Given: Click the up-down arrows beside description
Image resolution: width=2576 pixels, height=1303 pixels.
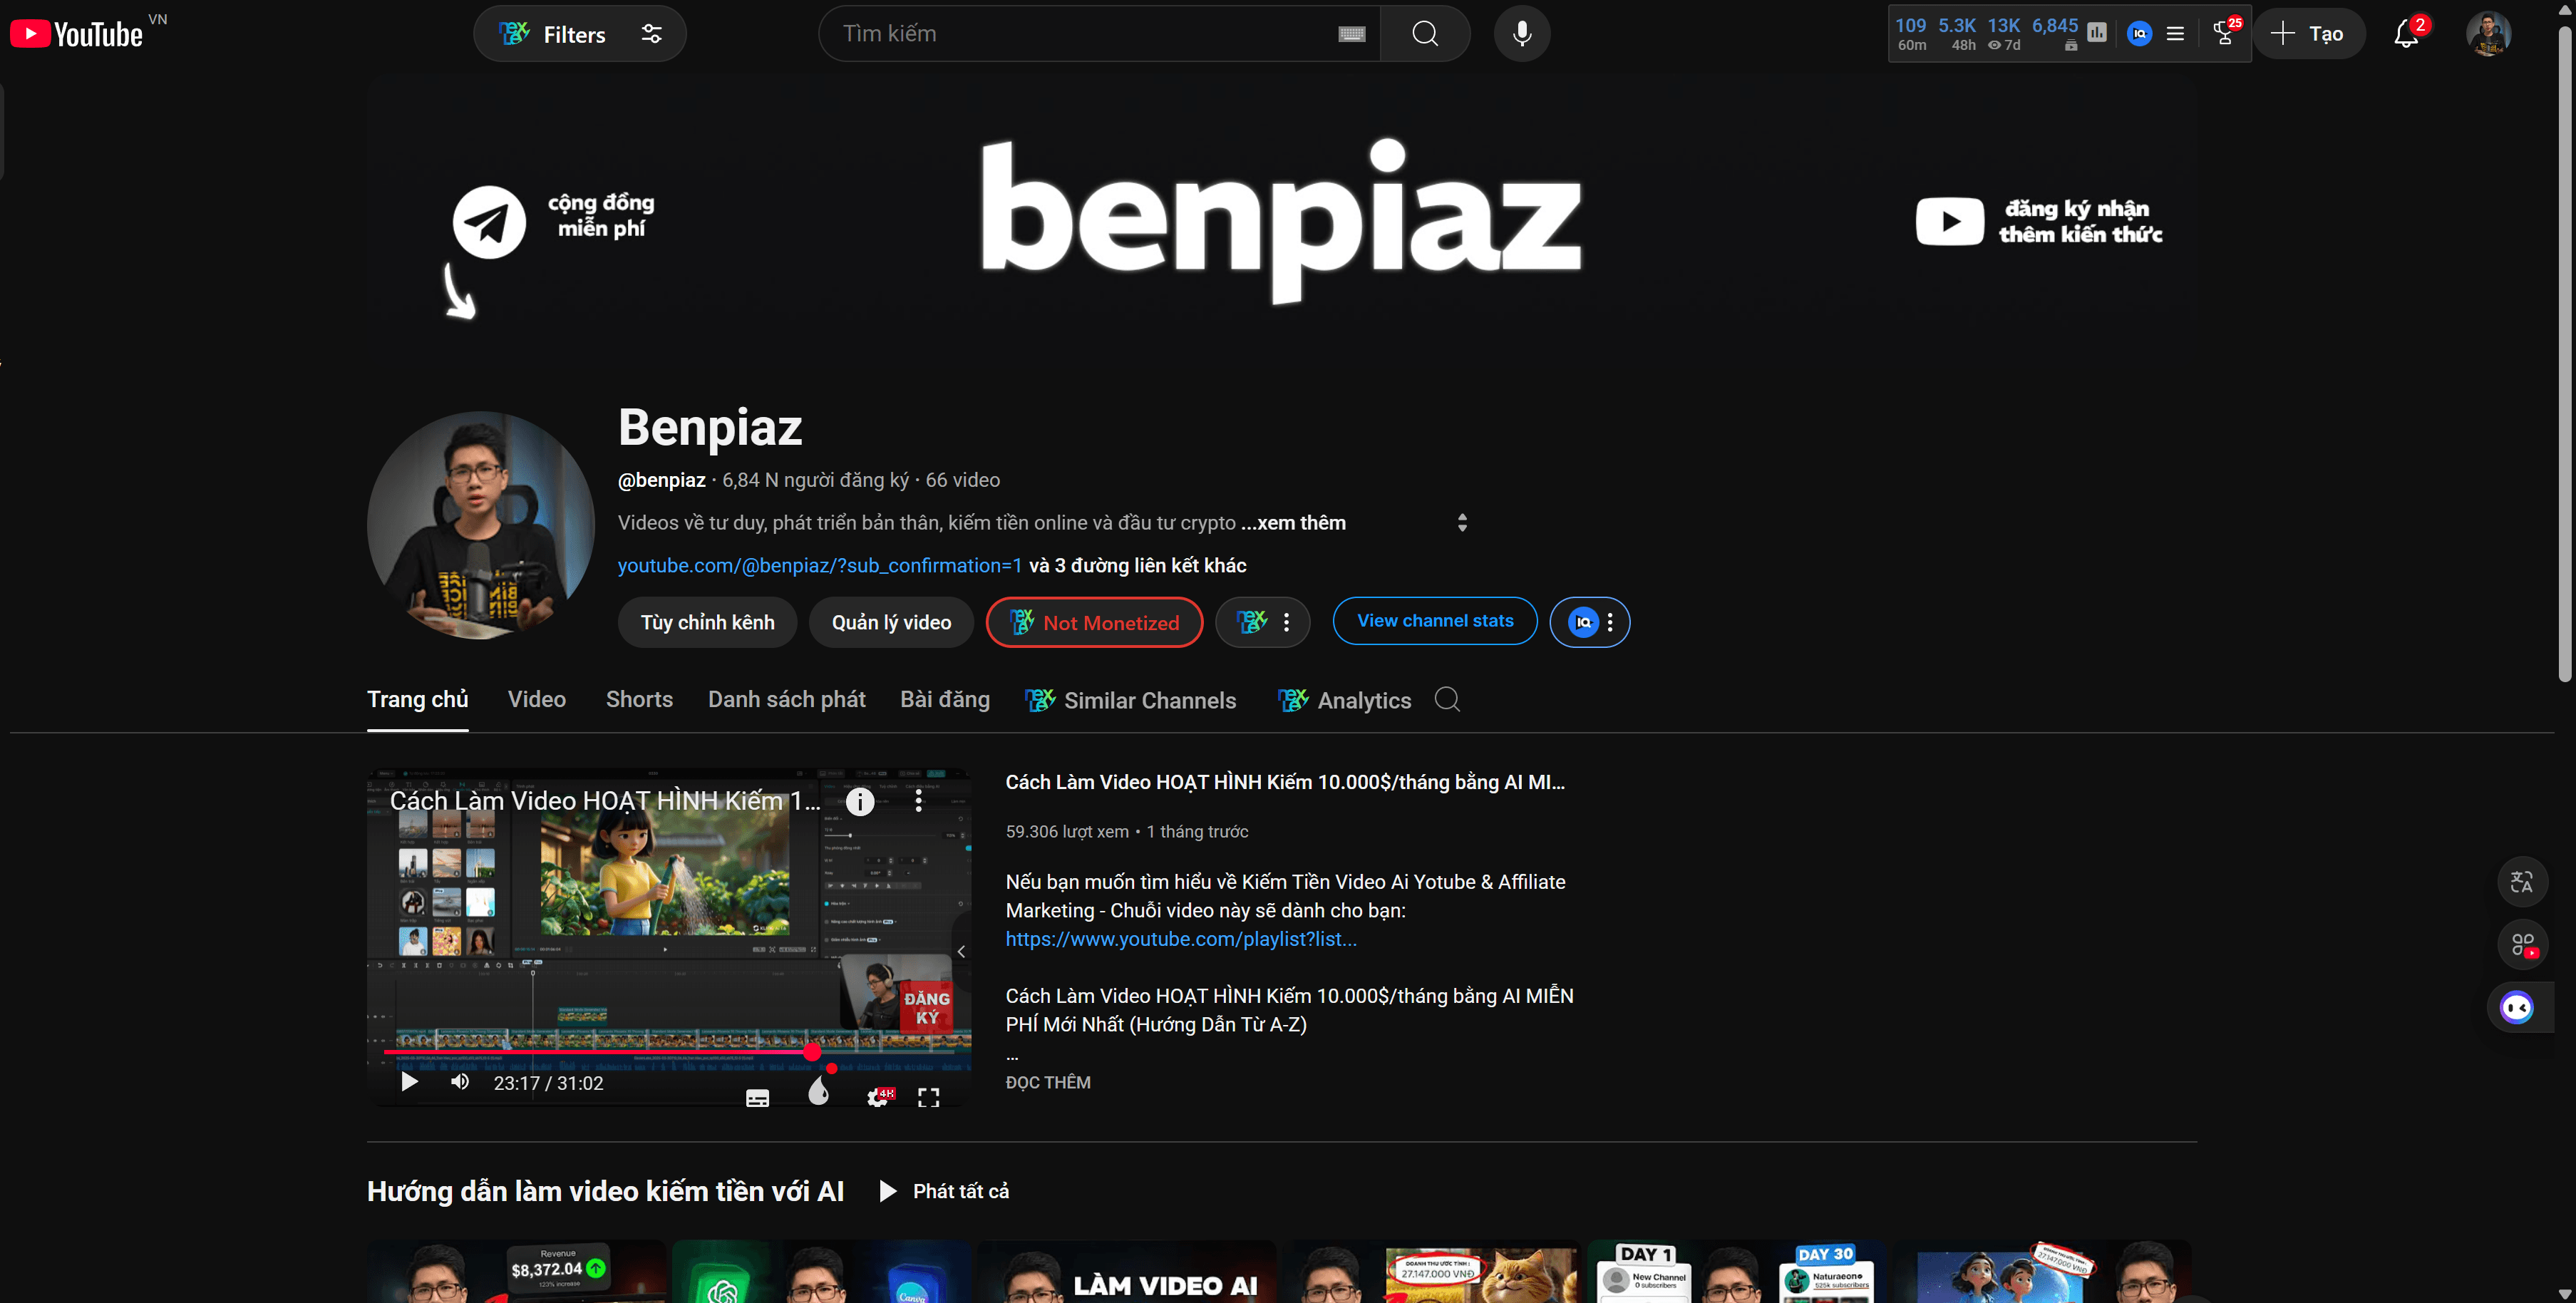Looking at the screenshot, I should (1462, 523).
